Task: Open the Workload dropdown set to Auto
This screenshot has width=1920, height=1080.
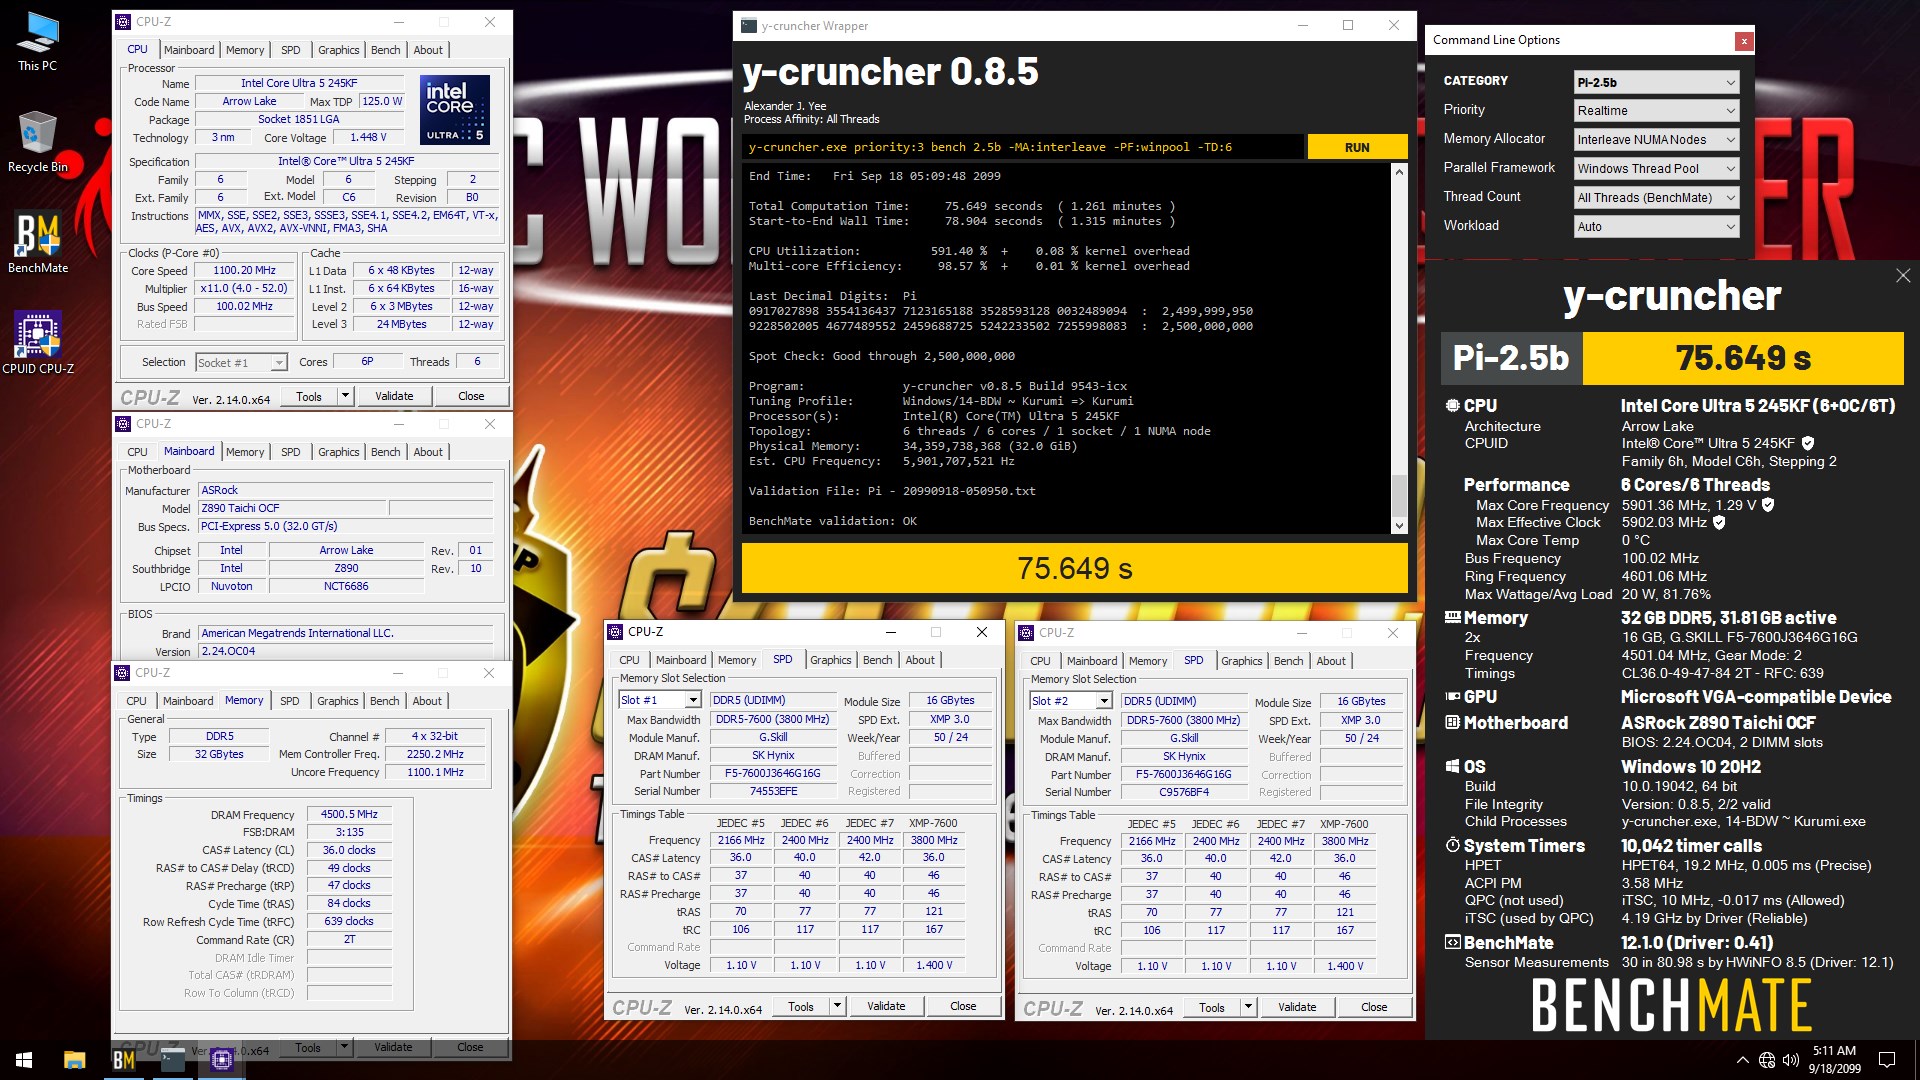Action: click(1657, 227)
